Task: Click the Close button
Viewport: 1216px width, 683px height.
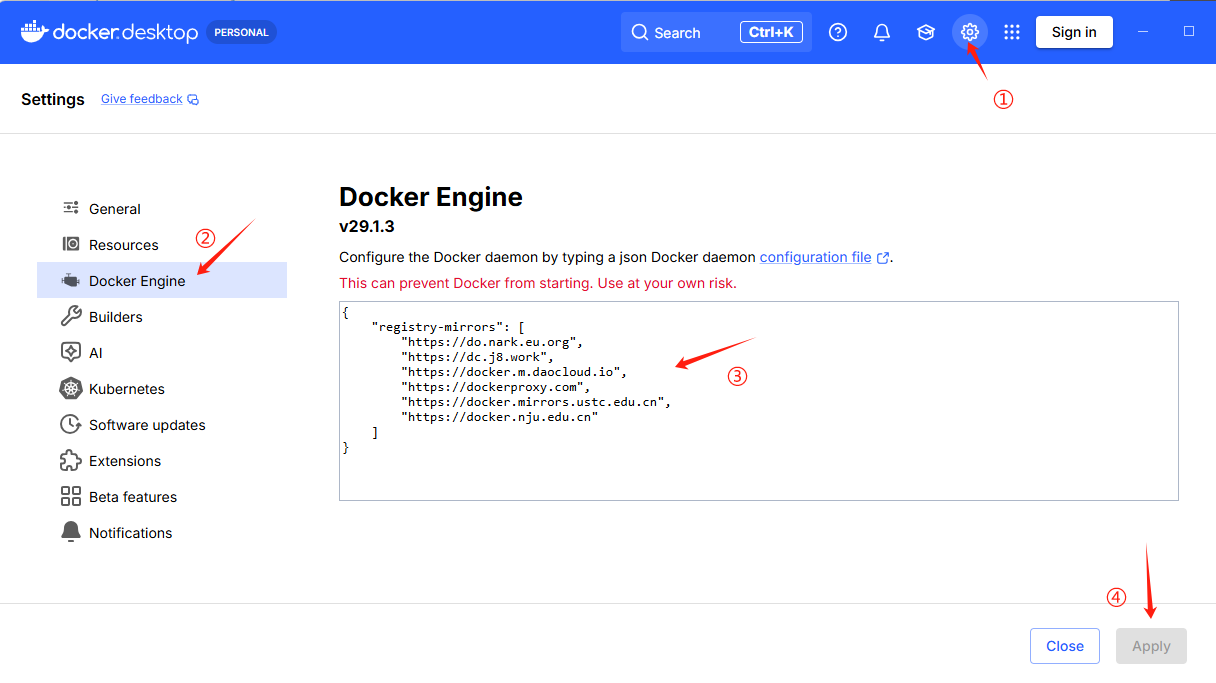Action: coord(1065,646)
